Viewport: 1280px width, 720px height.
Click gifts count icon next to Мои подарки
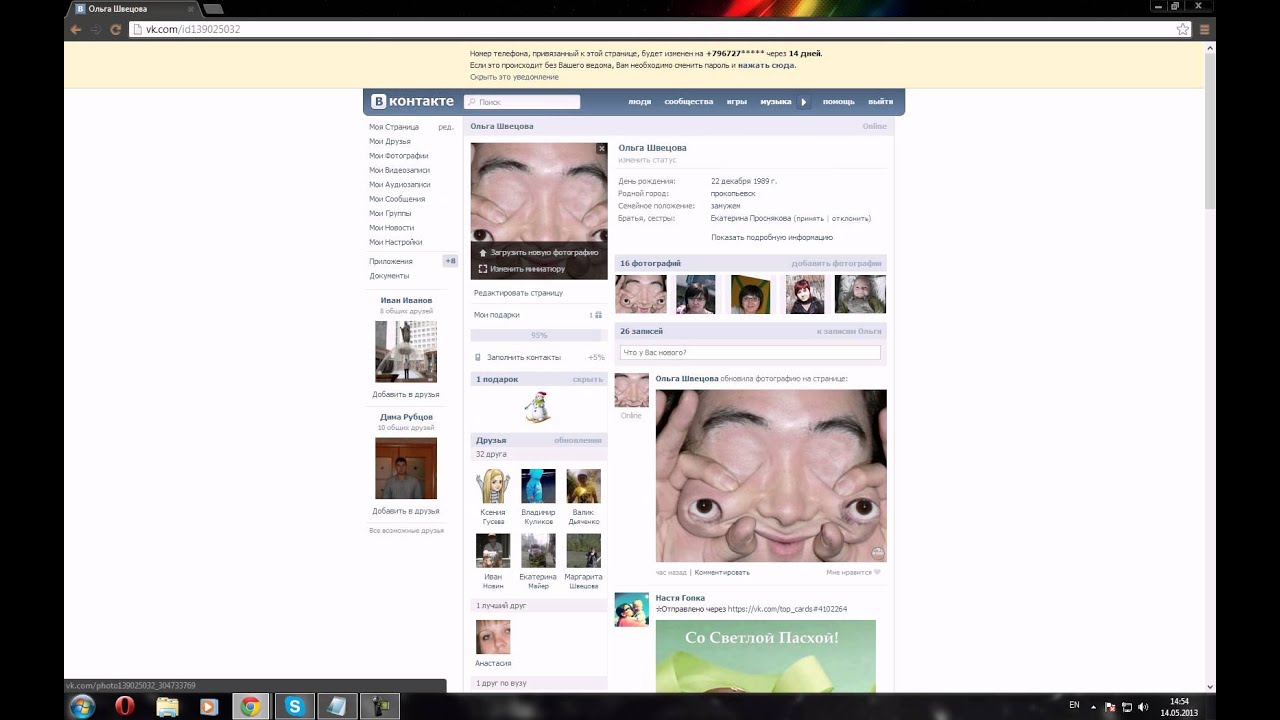tap(596, 315)
